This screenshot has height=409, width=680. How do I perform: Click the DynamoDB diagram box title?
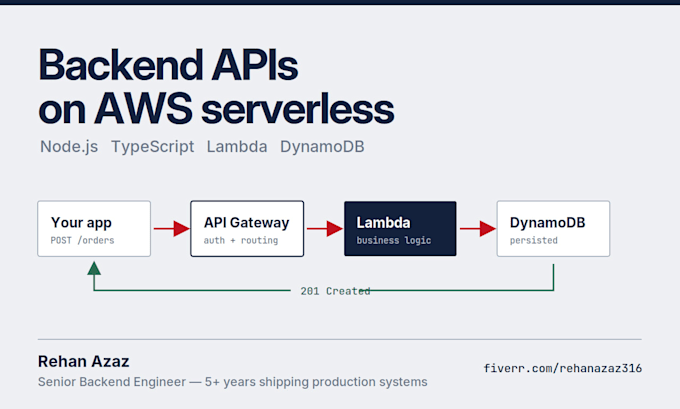(547, 222)
